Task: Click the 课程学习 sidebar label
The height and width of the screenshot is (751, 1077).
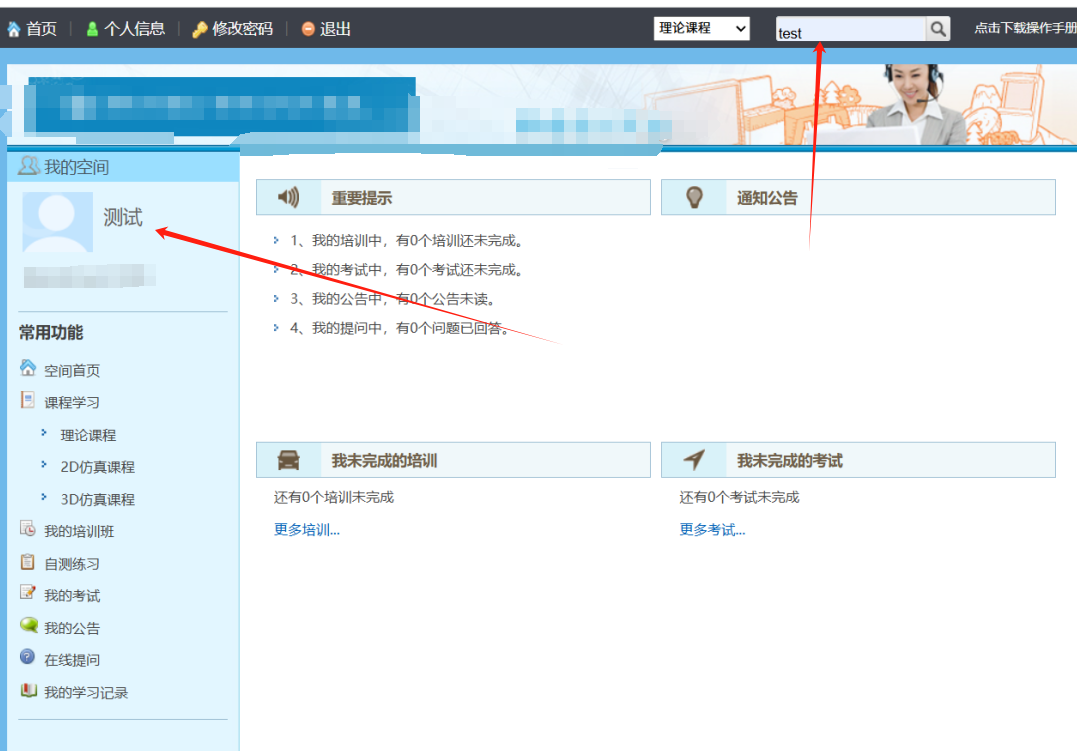Action: (72, 403)
